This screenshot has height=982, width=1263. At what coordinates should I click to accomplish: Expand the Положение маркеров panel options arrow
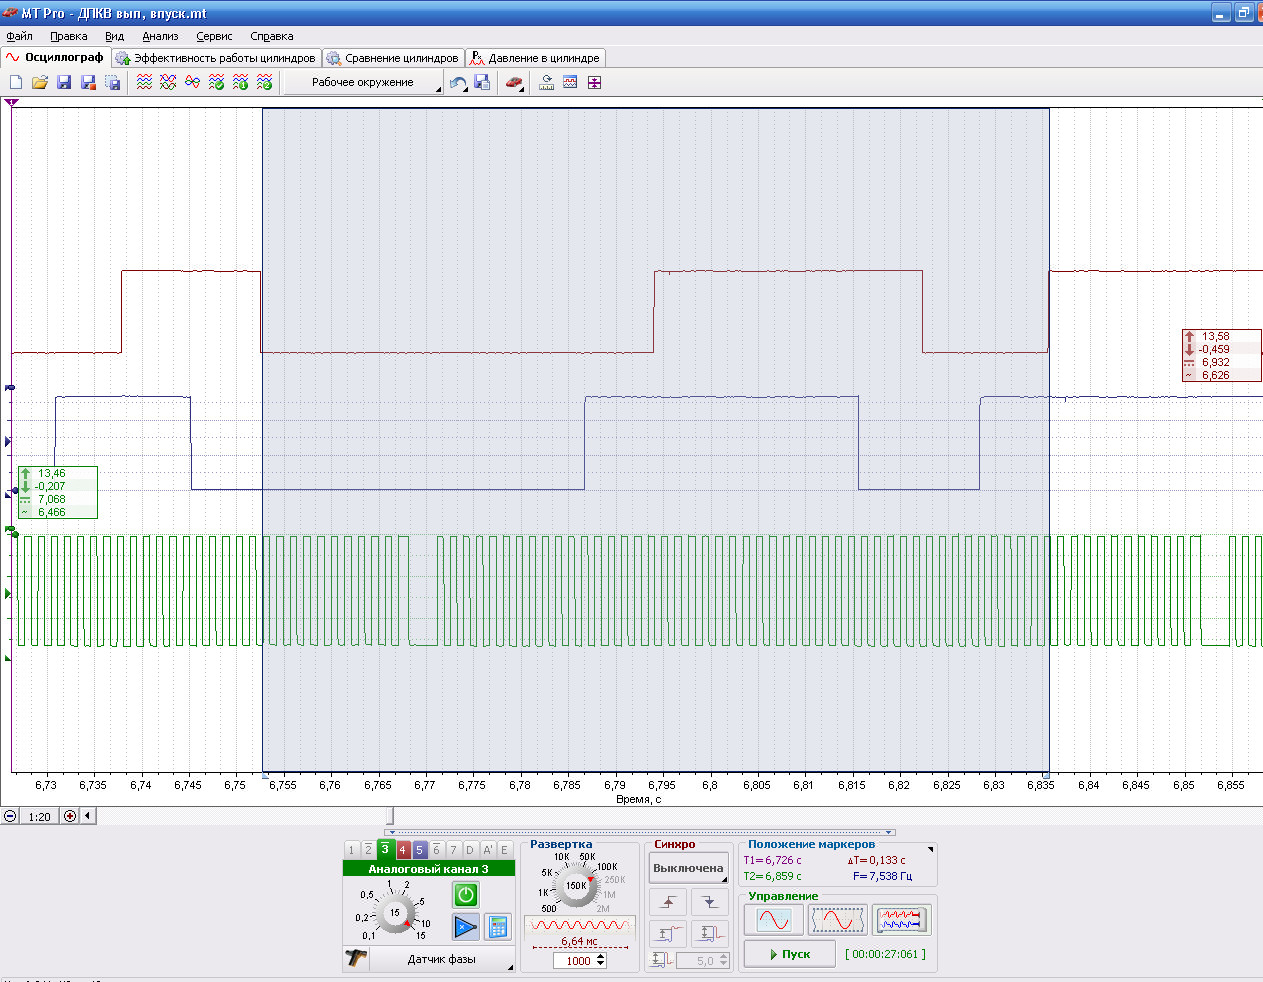coord(931,849)
